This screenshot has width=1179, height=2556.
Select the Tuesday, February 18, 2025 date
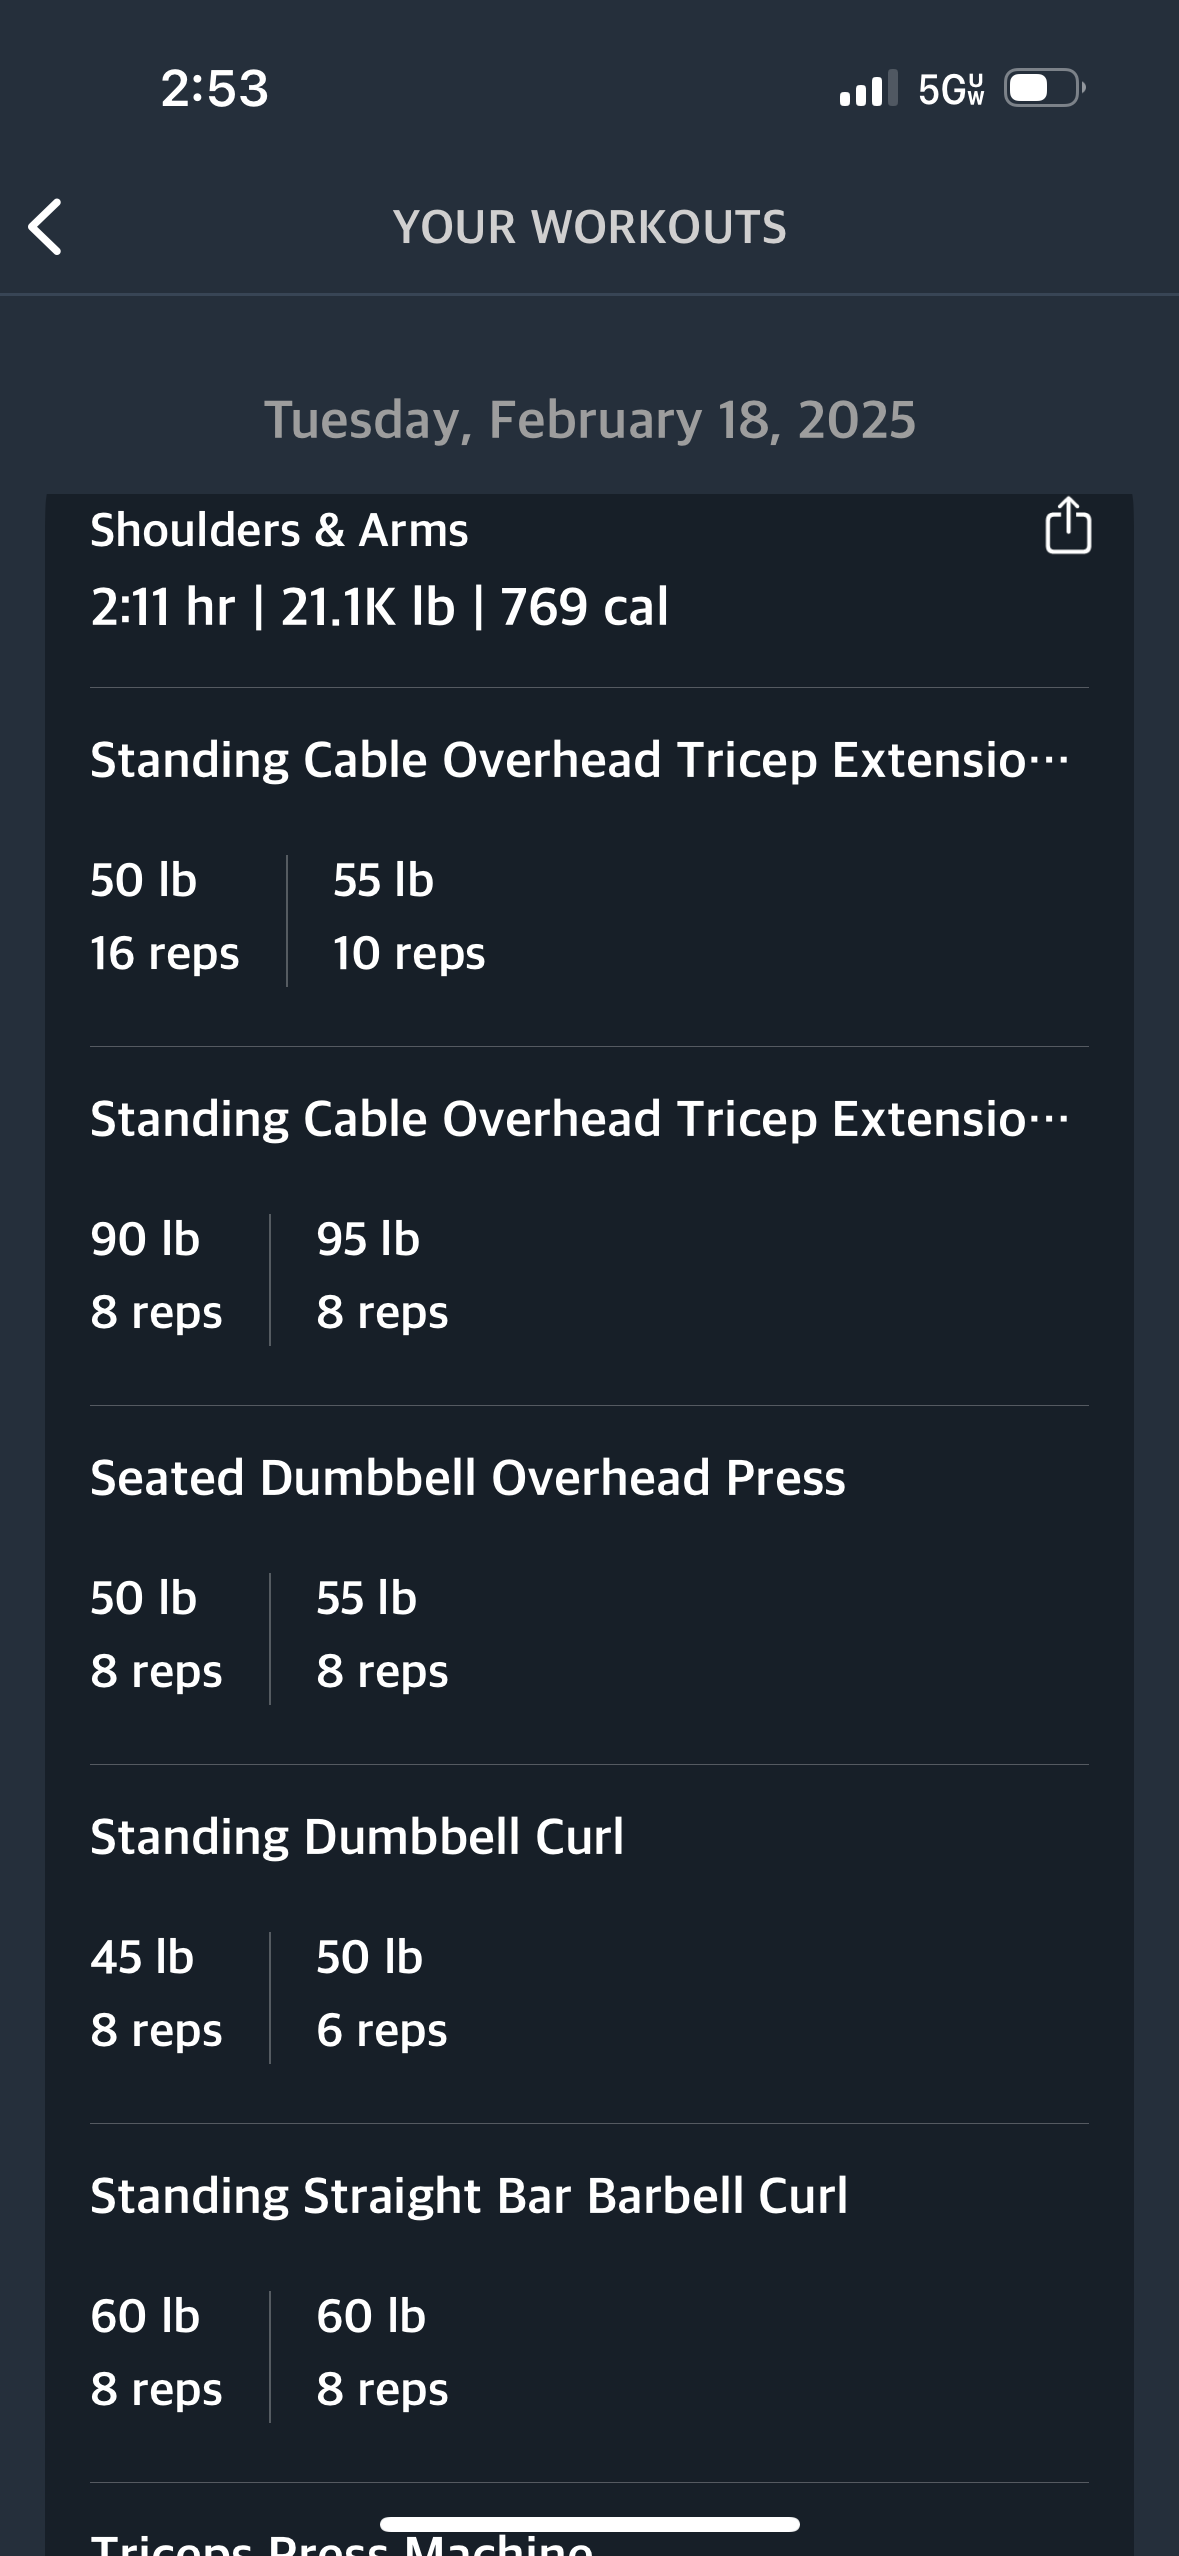tap(589, 419)
